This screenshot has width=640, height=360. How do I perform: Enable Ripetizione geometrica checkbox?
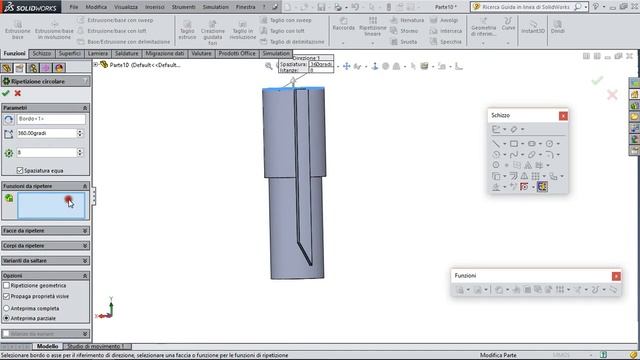[x=7, y=286]
